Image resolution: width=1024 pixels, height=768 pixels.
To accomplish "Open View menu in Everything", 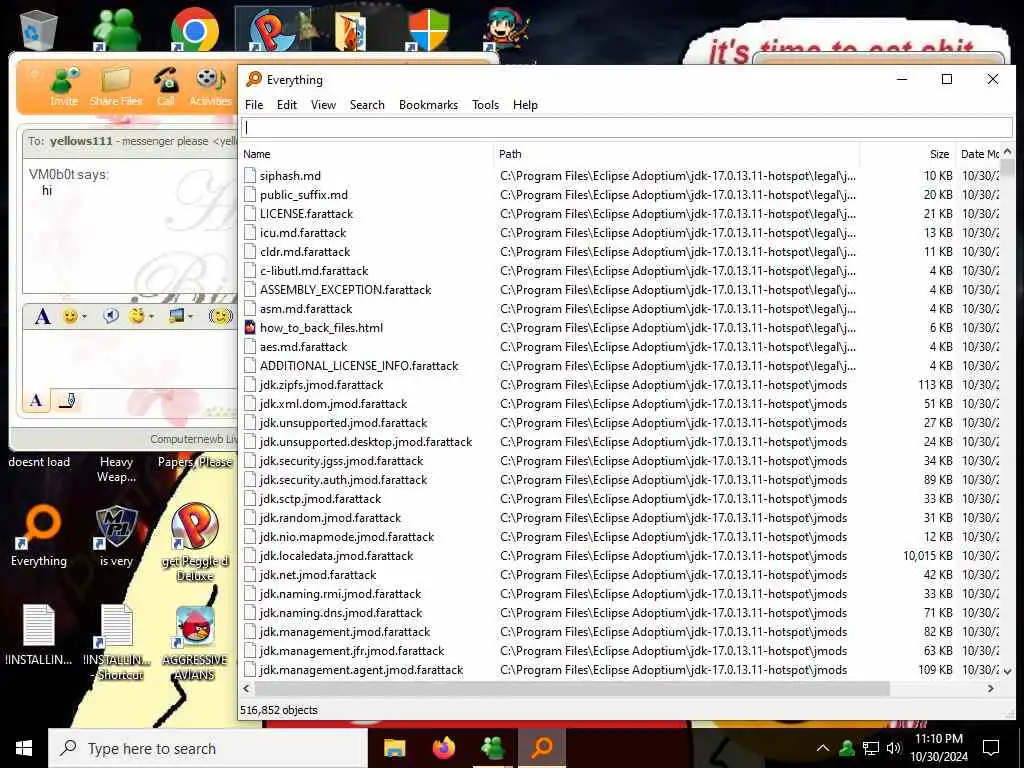I will [323, 104].
